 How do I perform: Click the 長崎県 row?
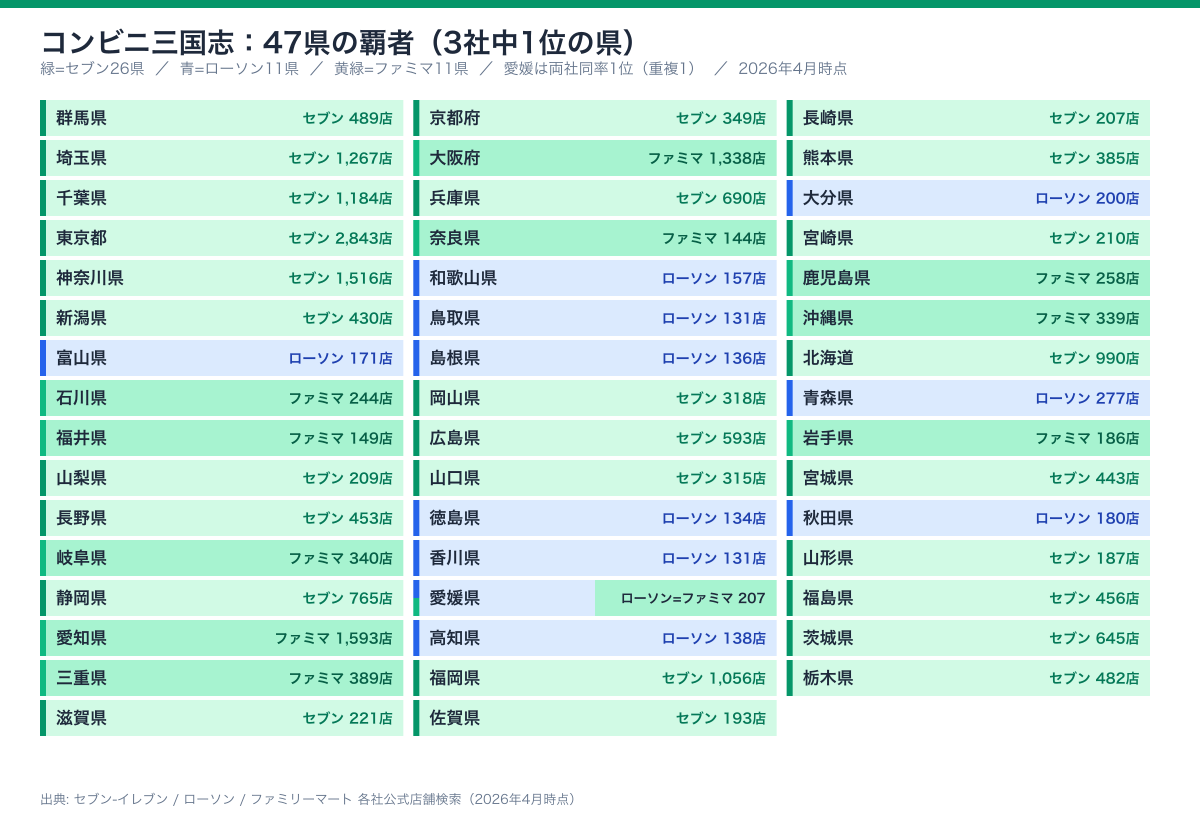click(968, 118)
